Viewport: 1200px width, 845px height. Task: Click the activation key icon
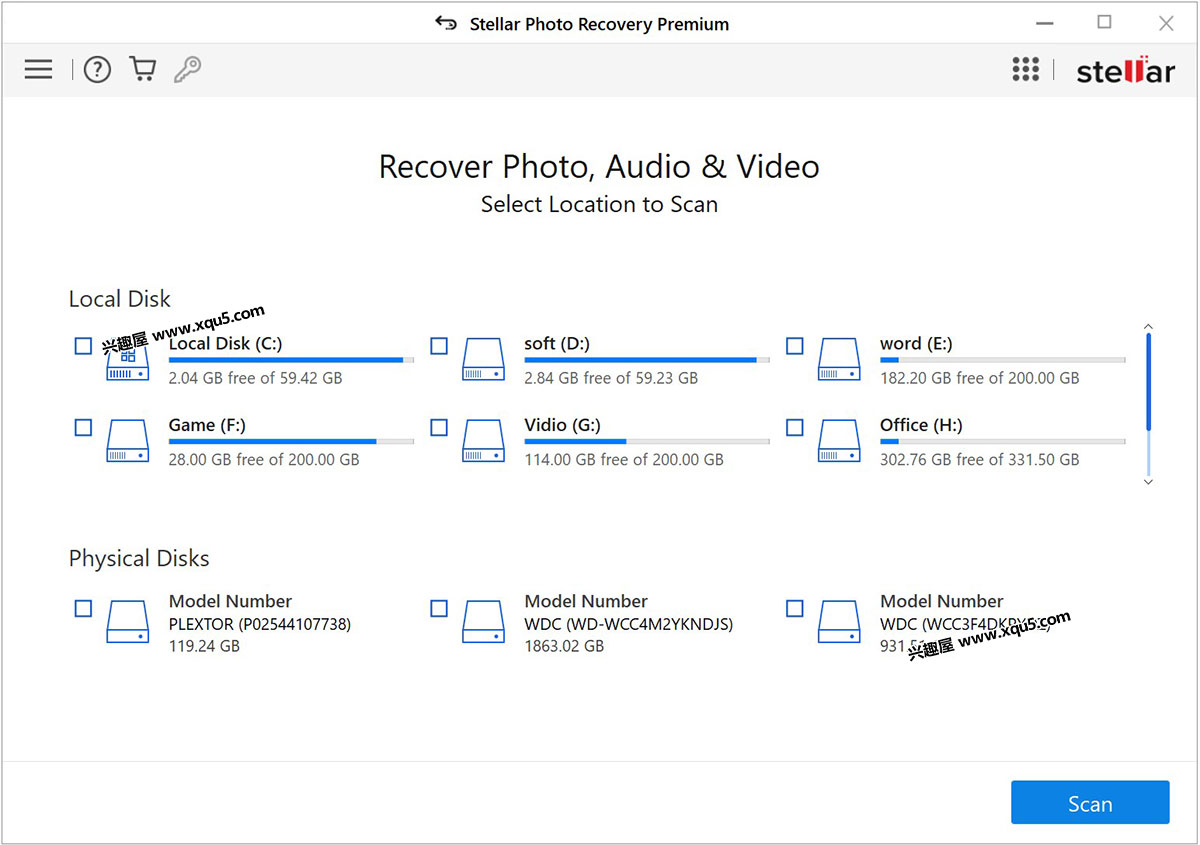(187, 69)
